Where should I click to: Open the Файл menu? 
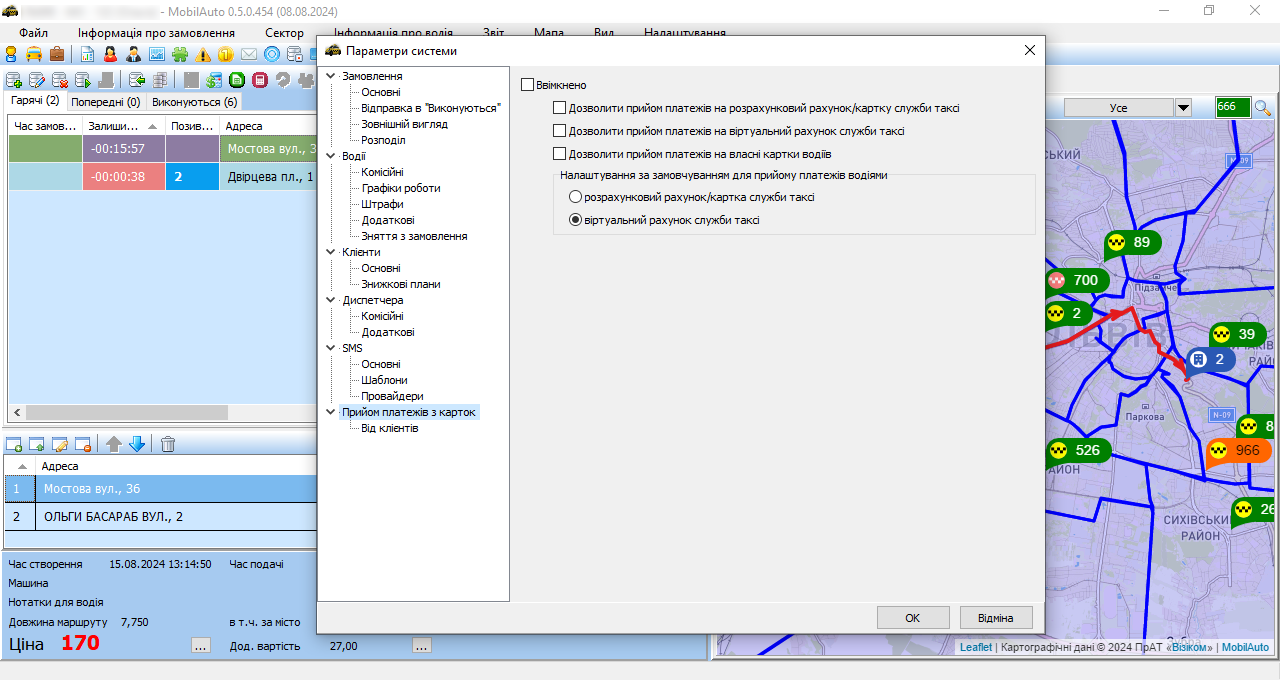(33, 33)
